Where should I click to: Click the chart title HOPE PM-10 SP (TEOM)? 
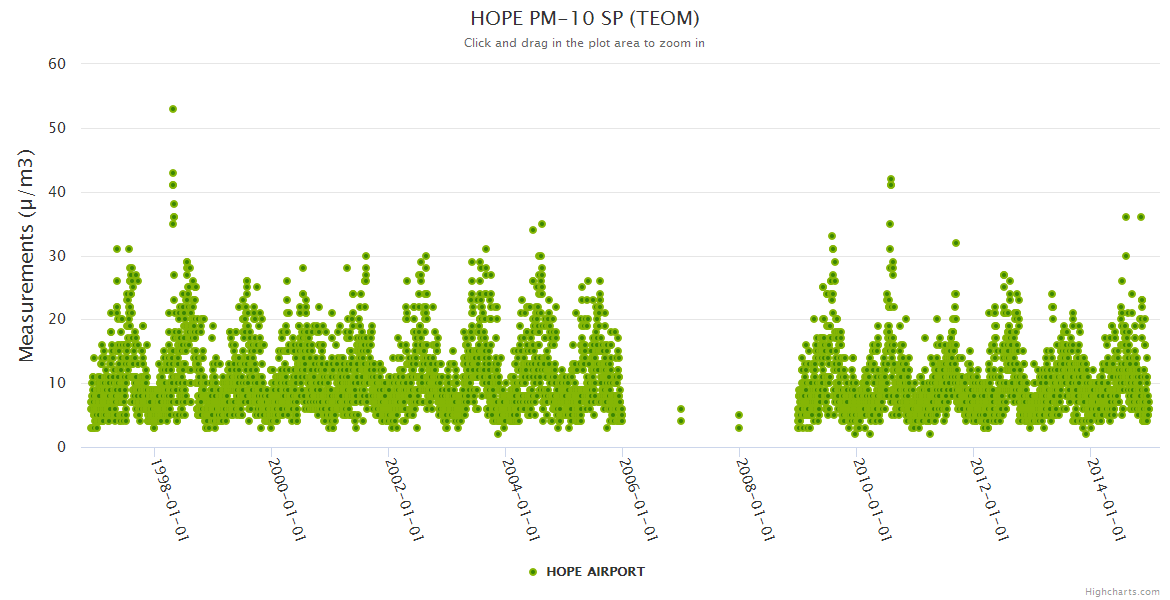click(x=584, y=19)
